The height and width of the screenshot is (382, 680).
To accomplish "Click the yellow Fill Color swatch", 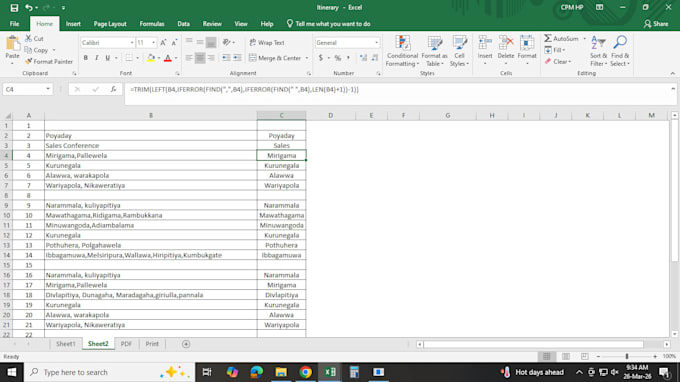I will pyautogui.click(x=151, y=58).
